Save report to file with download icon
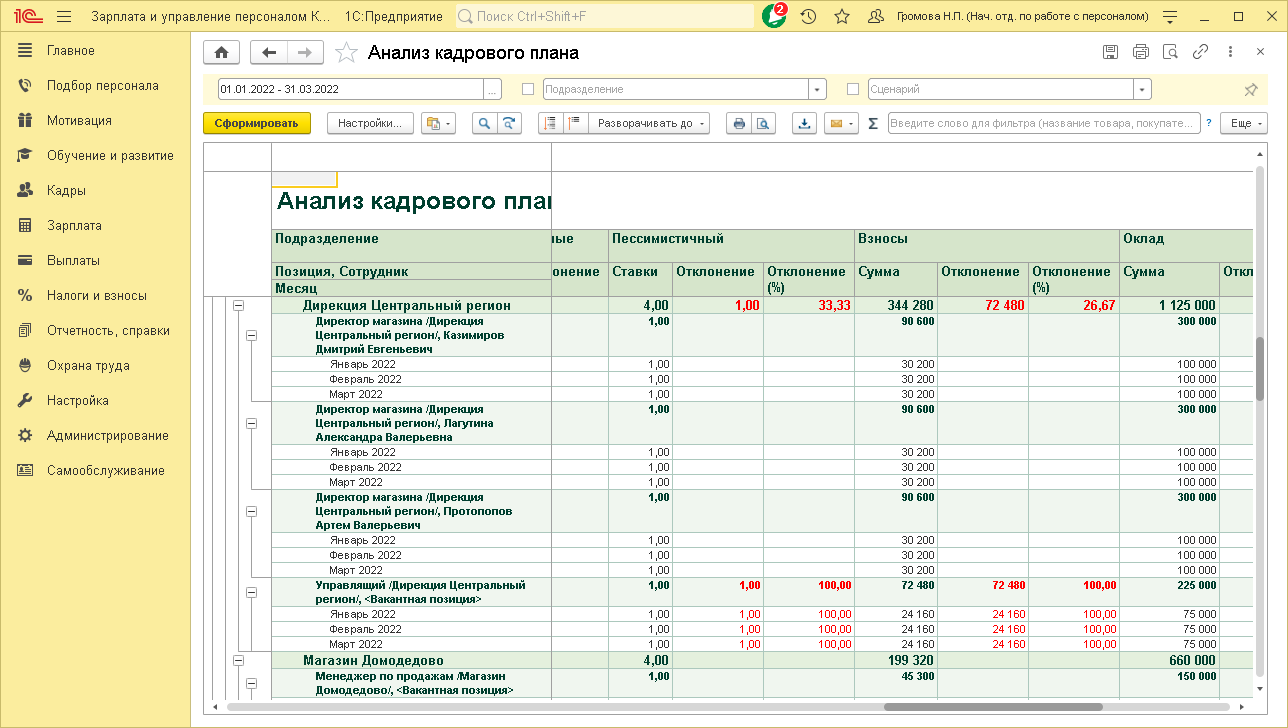Screen dimensions: 1288x728 pos(804,123)
